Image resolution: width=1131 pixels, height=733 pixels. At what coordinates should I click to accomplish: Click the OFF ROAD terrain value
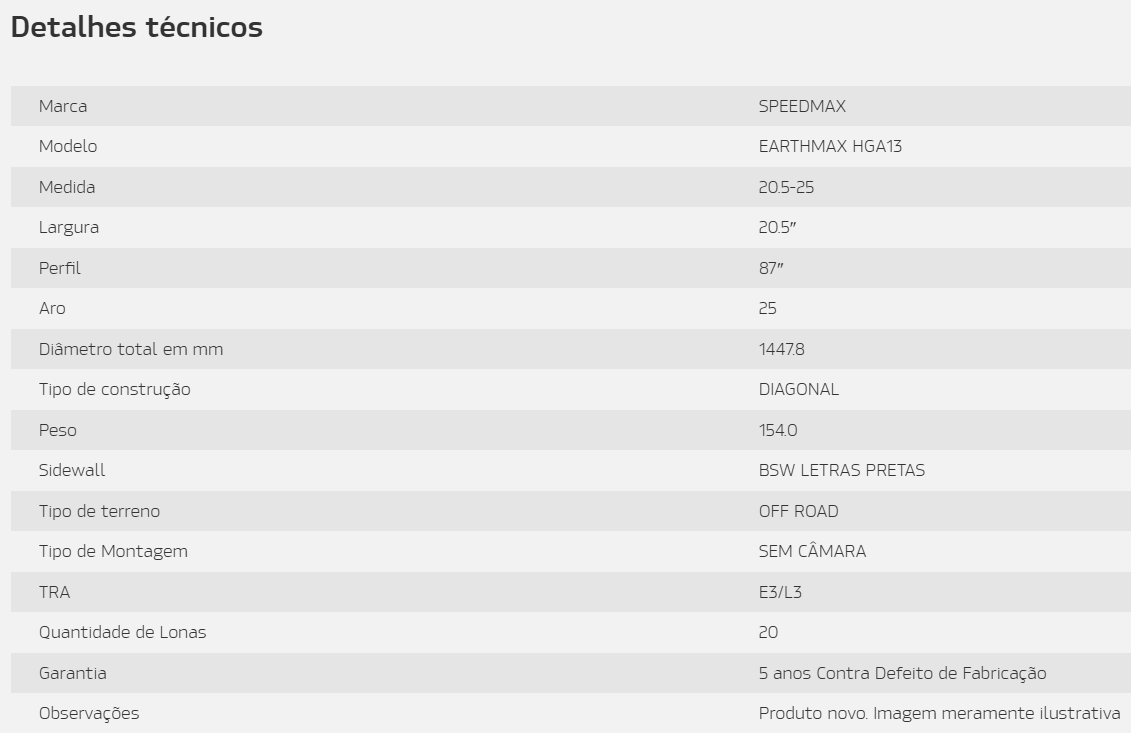[798, 512]
